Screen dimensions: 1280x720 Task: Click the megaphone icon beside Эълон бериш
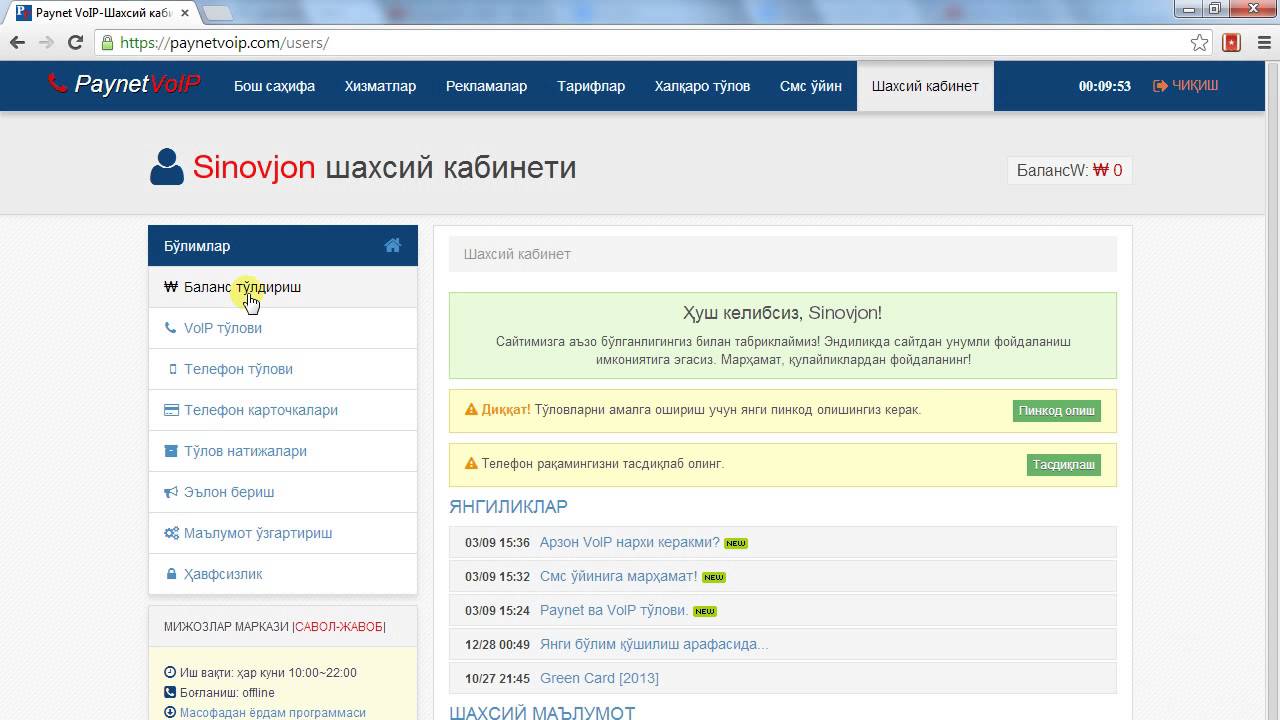click(x=171, y=492)
